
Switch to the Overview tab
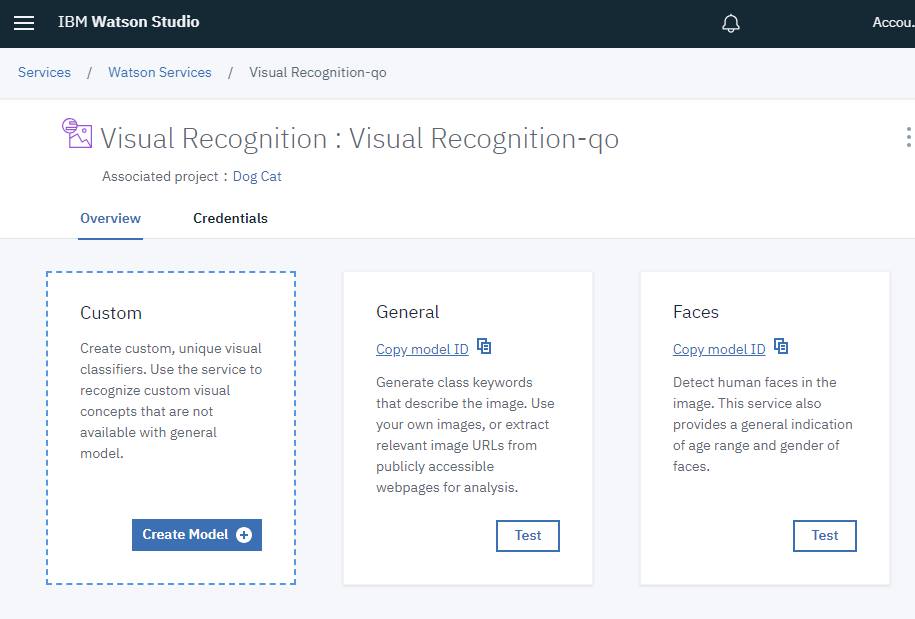110,218
